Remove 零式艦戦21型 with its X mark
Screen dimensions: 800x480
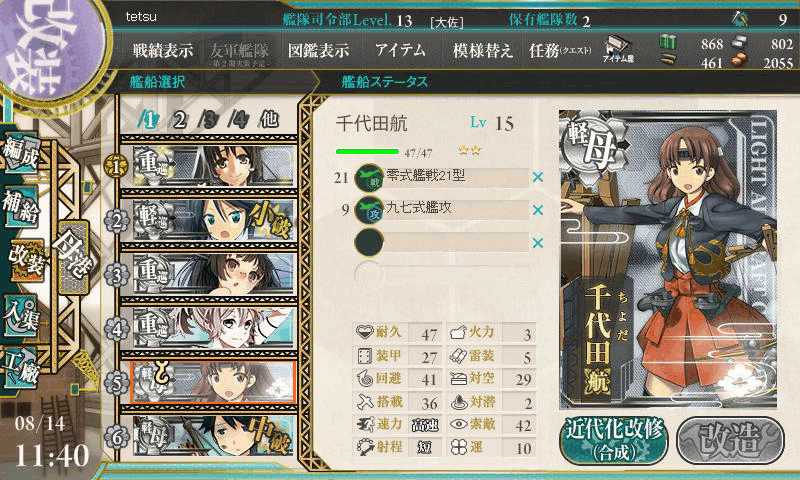(x=537, y=177)
